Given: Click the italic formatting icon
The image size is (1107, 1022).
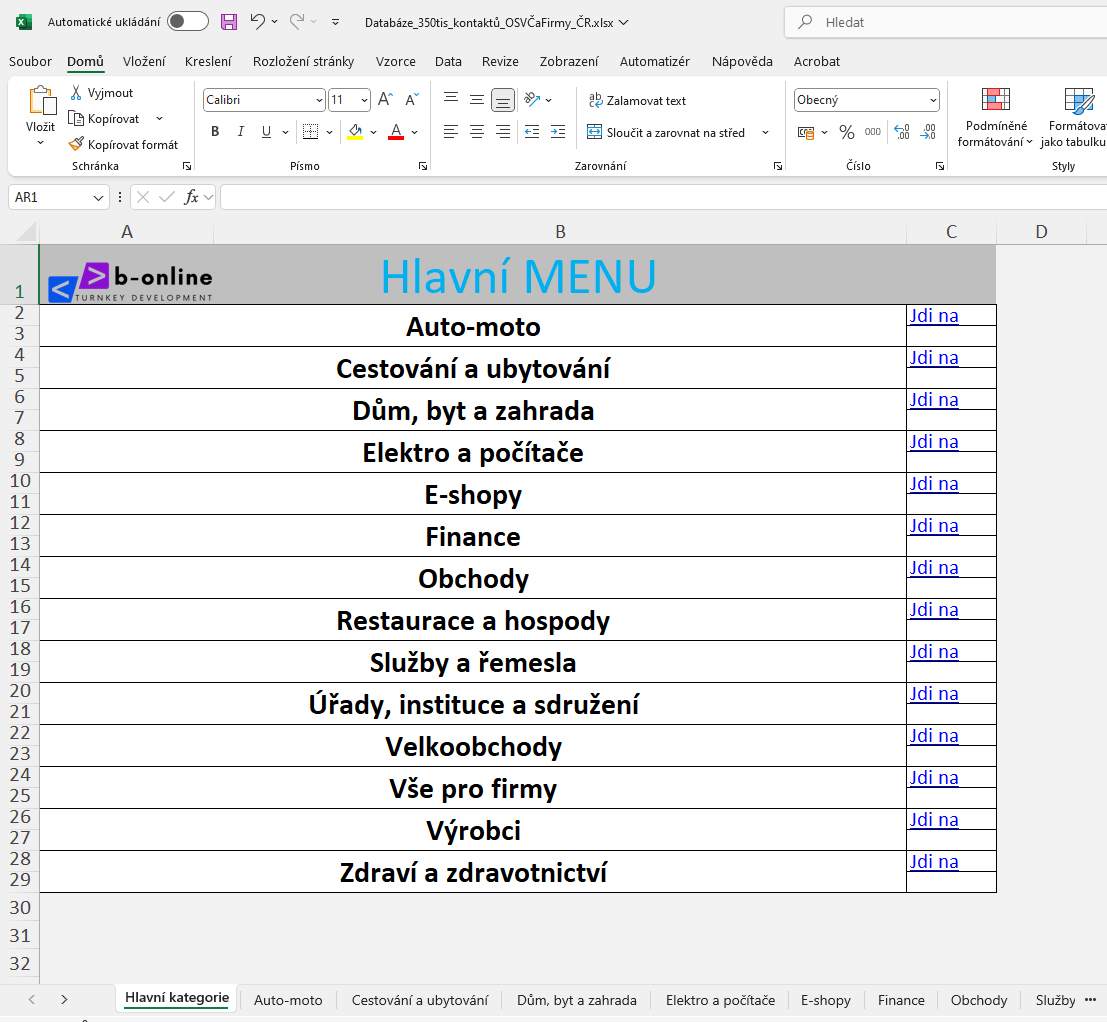Looking at the screenshot, I should (240, 132).
